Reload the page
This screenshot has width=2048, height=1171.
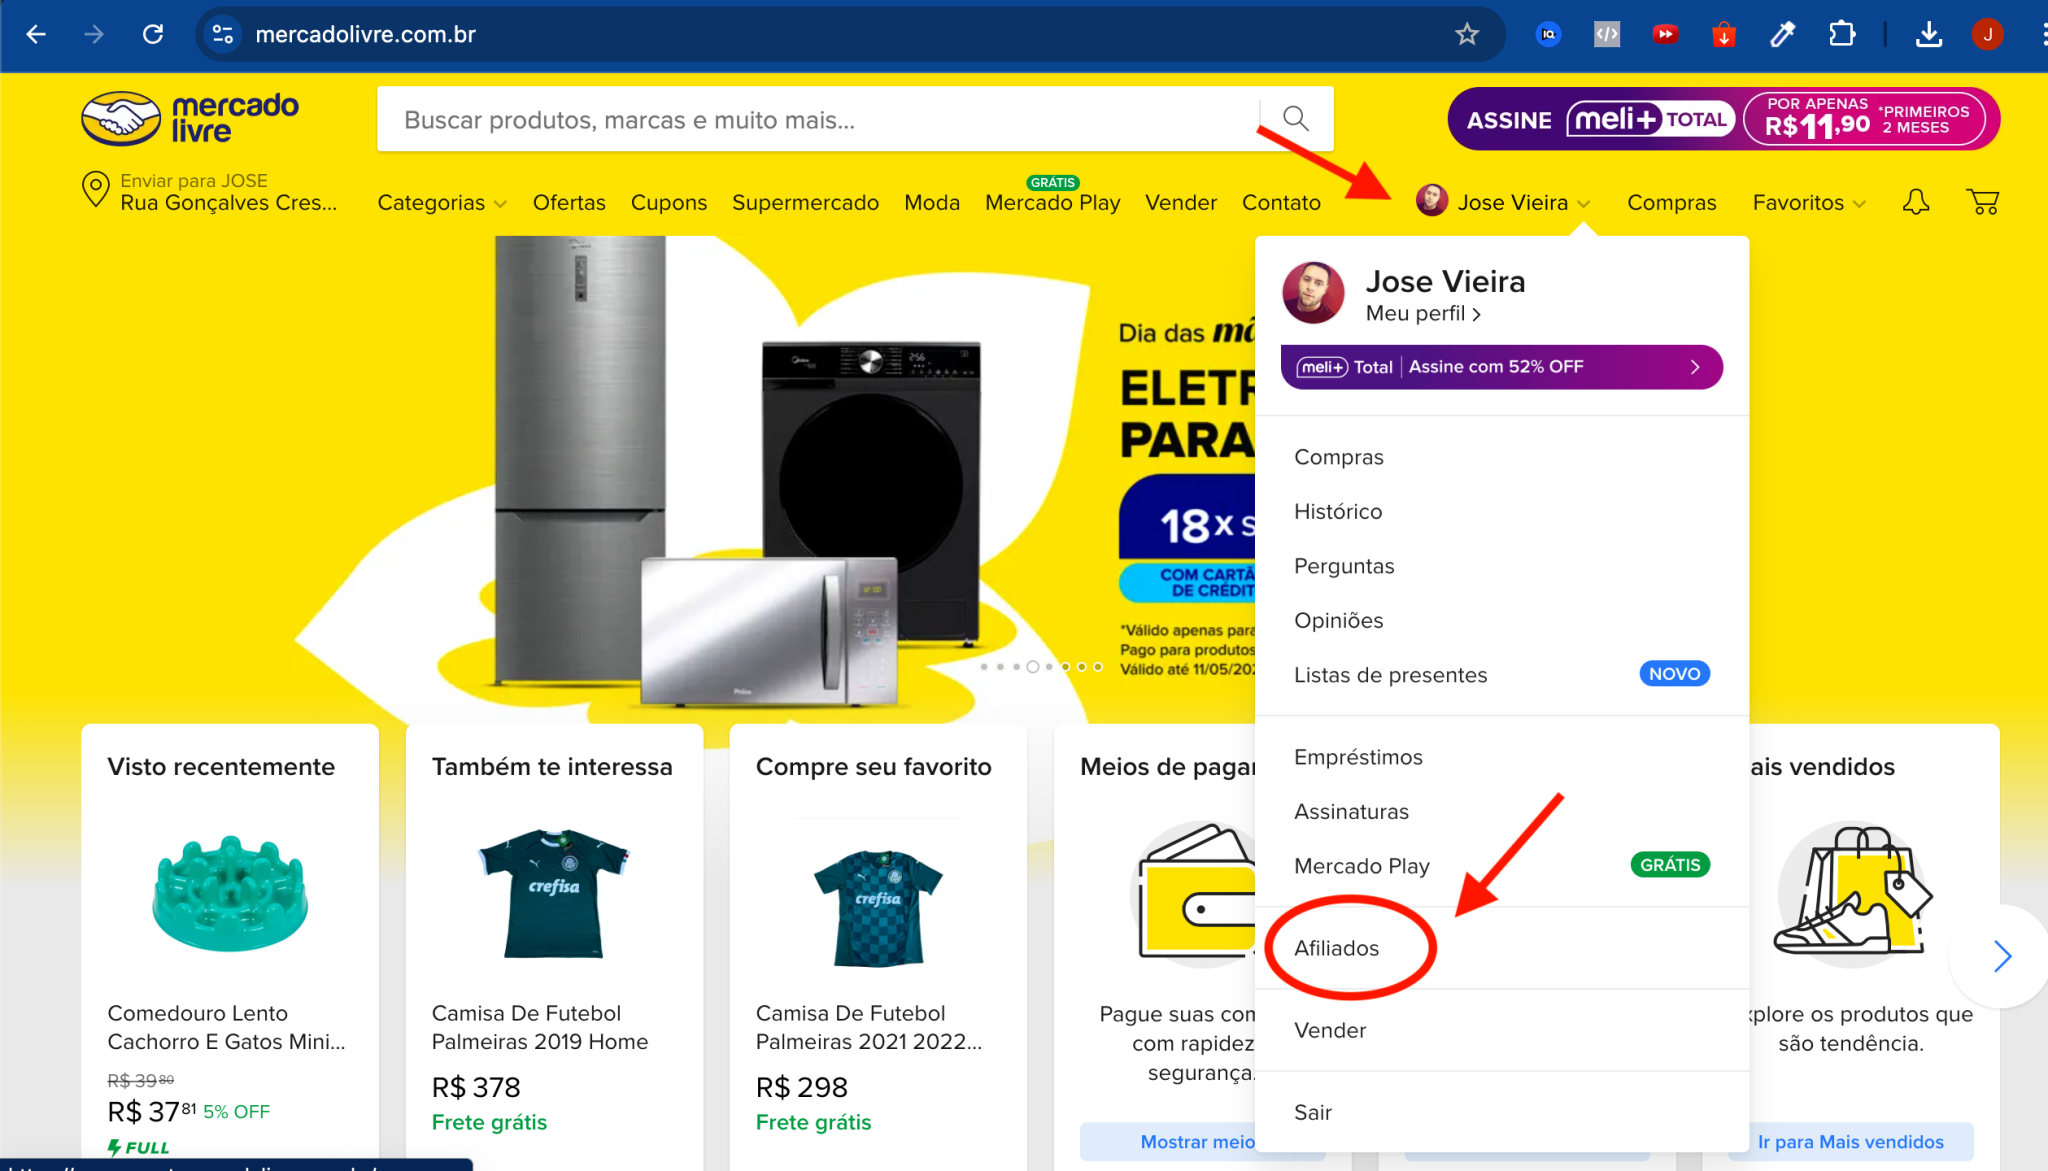[x=154, y=33]
